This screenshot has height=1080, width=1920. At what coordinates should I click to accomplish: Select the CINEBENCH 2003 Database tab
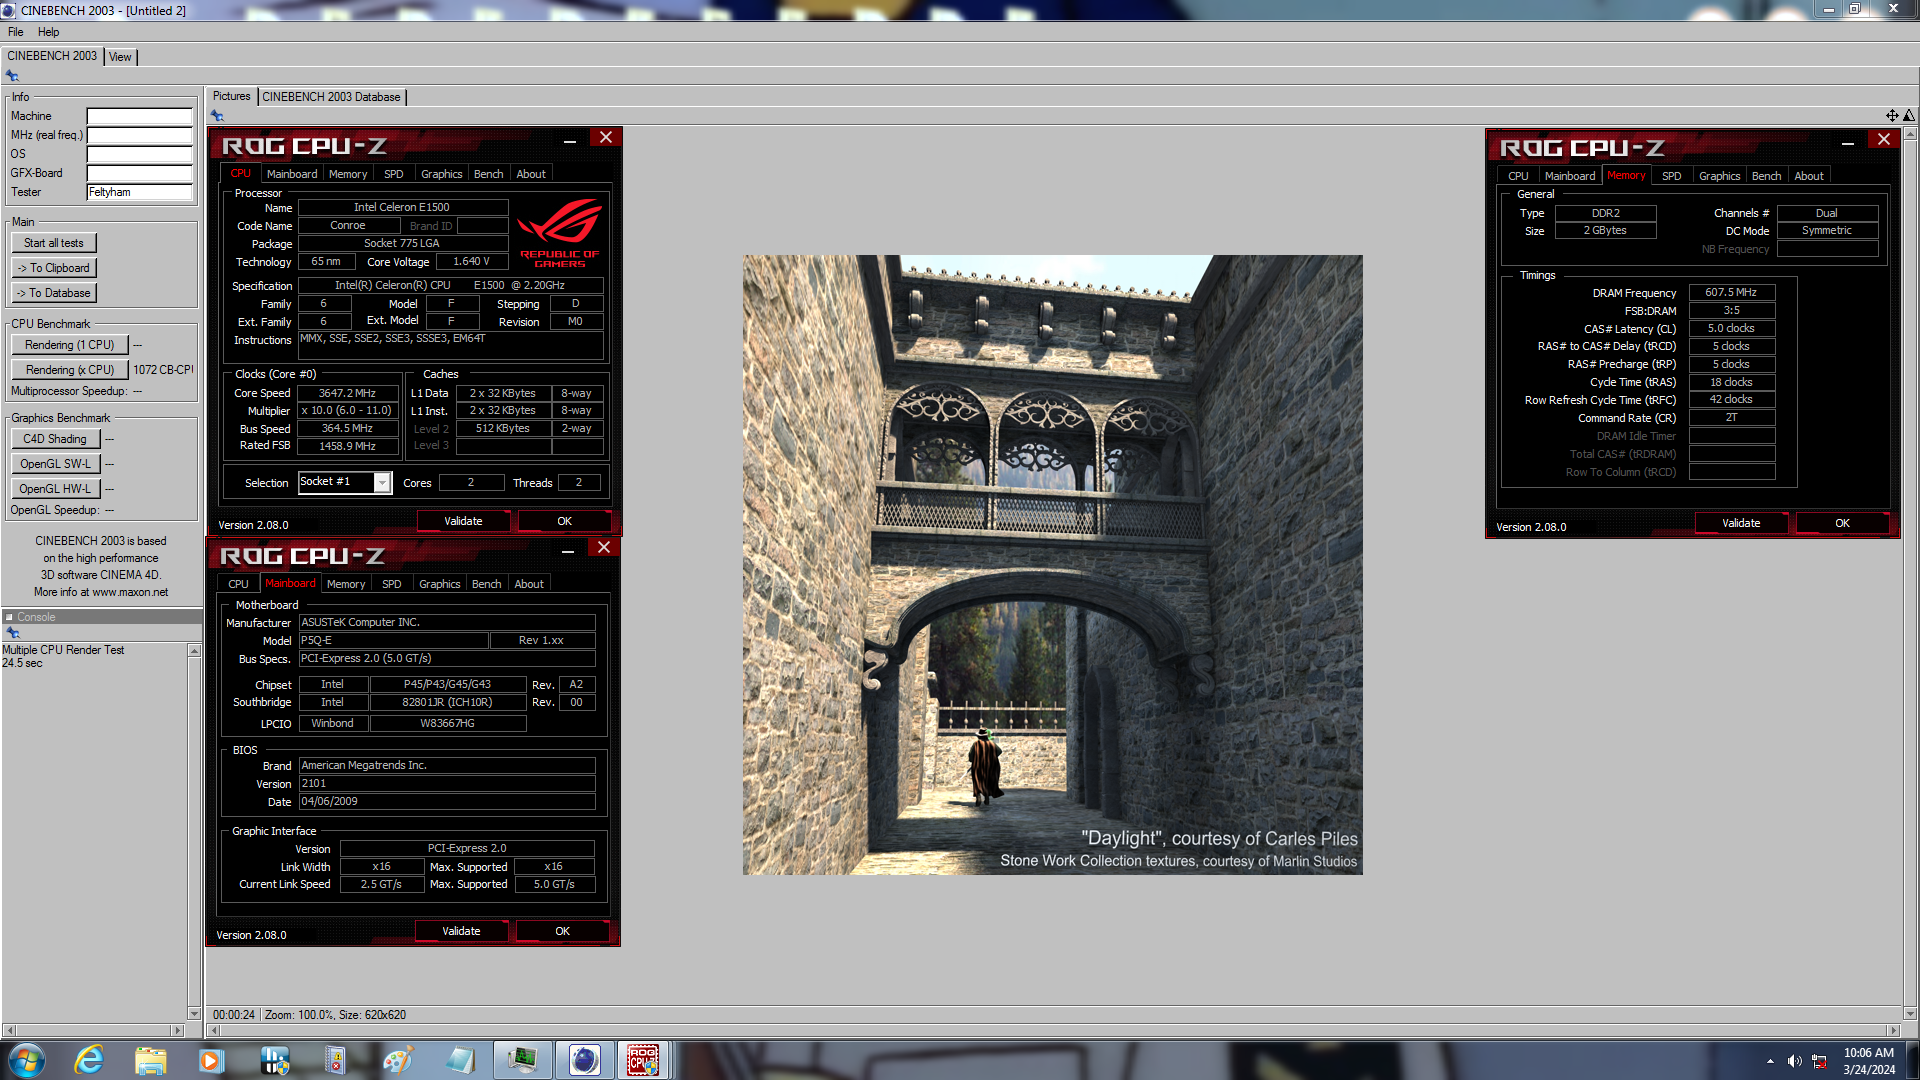pyautogui.click(x=331, y=97)
